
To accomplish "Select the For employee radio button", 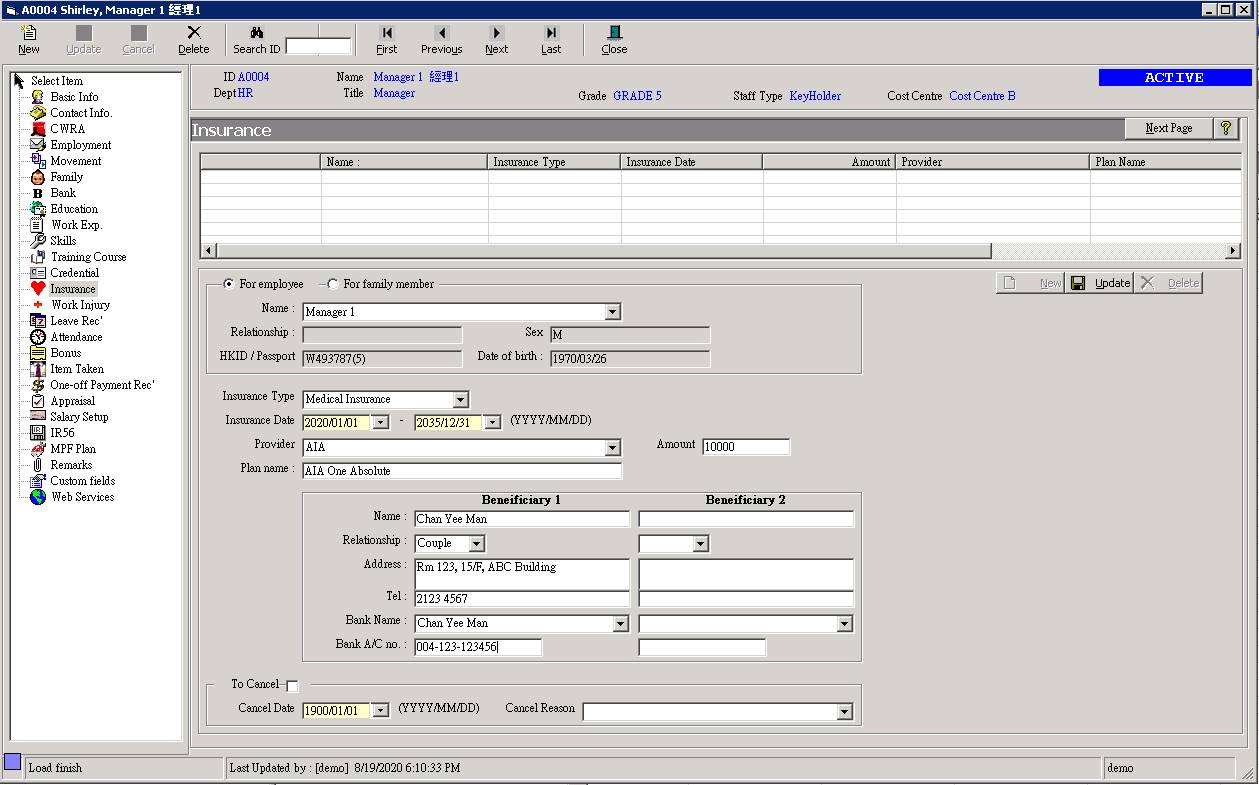I will tap(229, 284).
